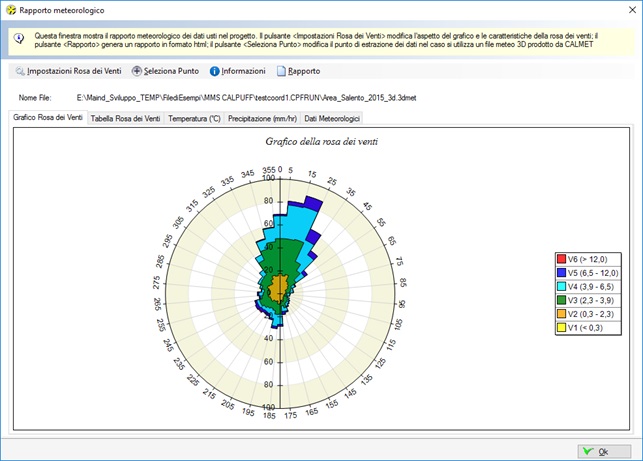Open Impostazioni Rosa dei Venti settings

[69, 71]
